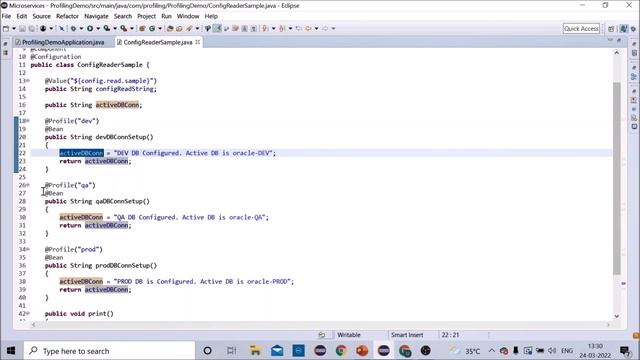Click the External Tools run icon

tap(124, 29)
